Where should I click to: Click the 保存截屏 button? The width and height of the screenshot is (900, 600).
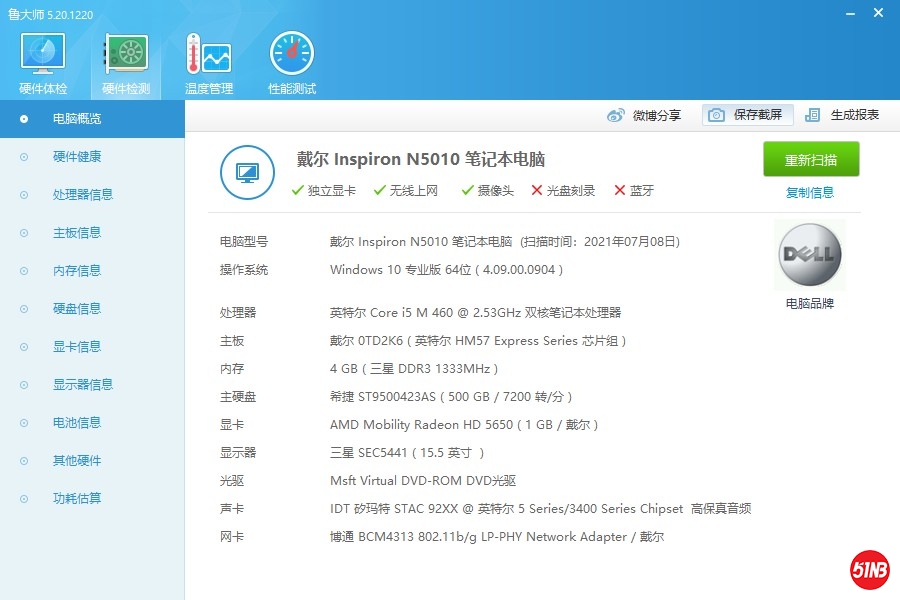747,115
